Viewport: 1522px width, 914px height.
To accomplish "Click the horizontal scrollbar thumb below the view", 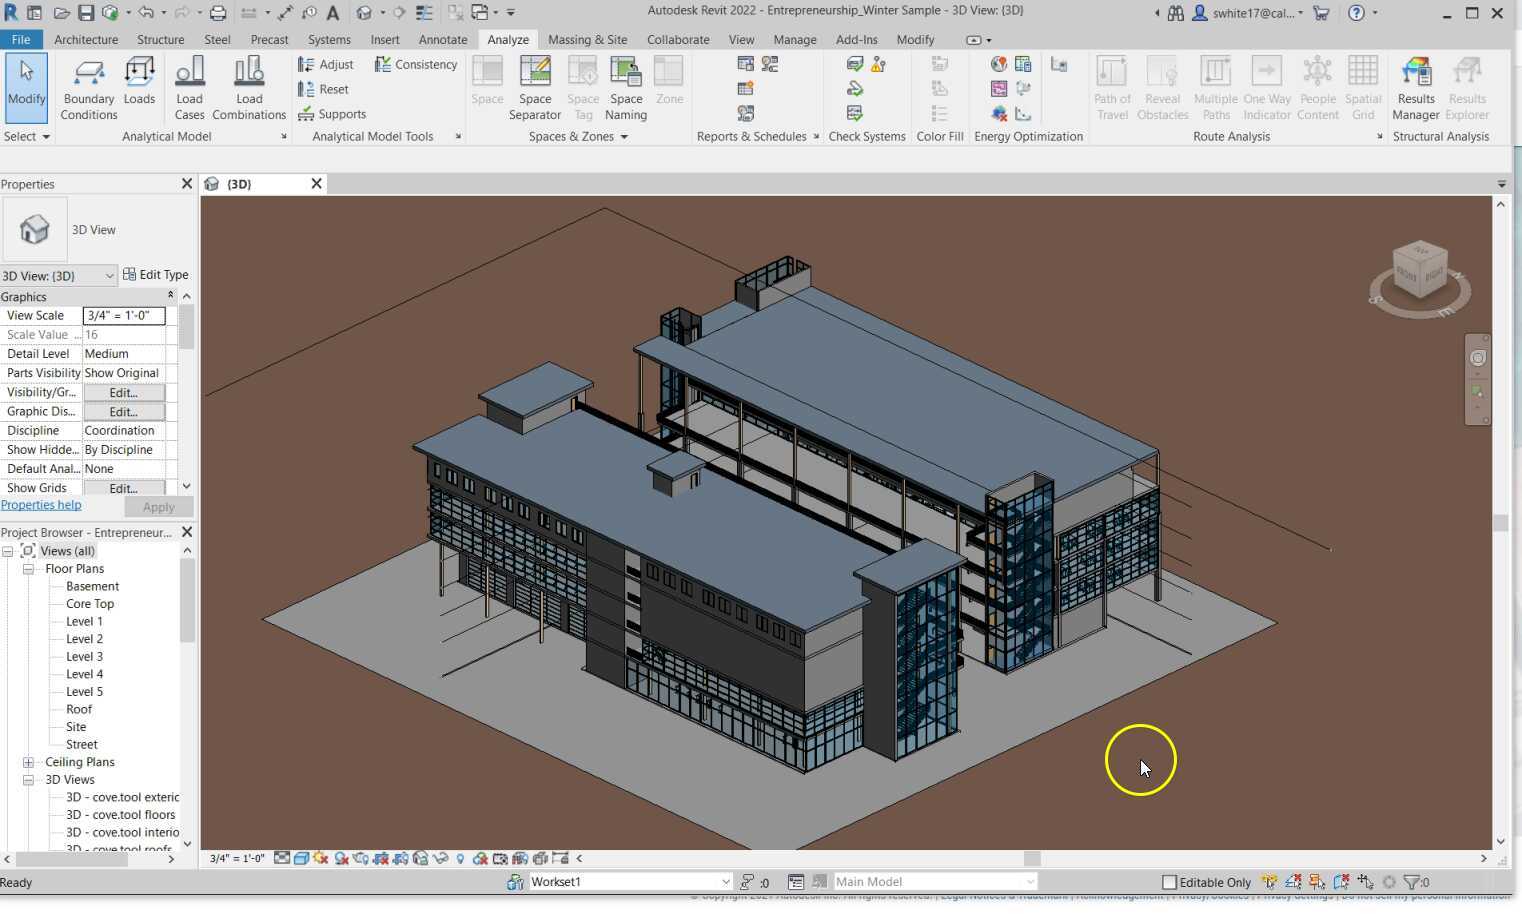I will (1032, 858).
